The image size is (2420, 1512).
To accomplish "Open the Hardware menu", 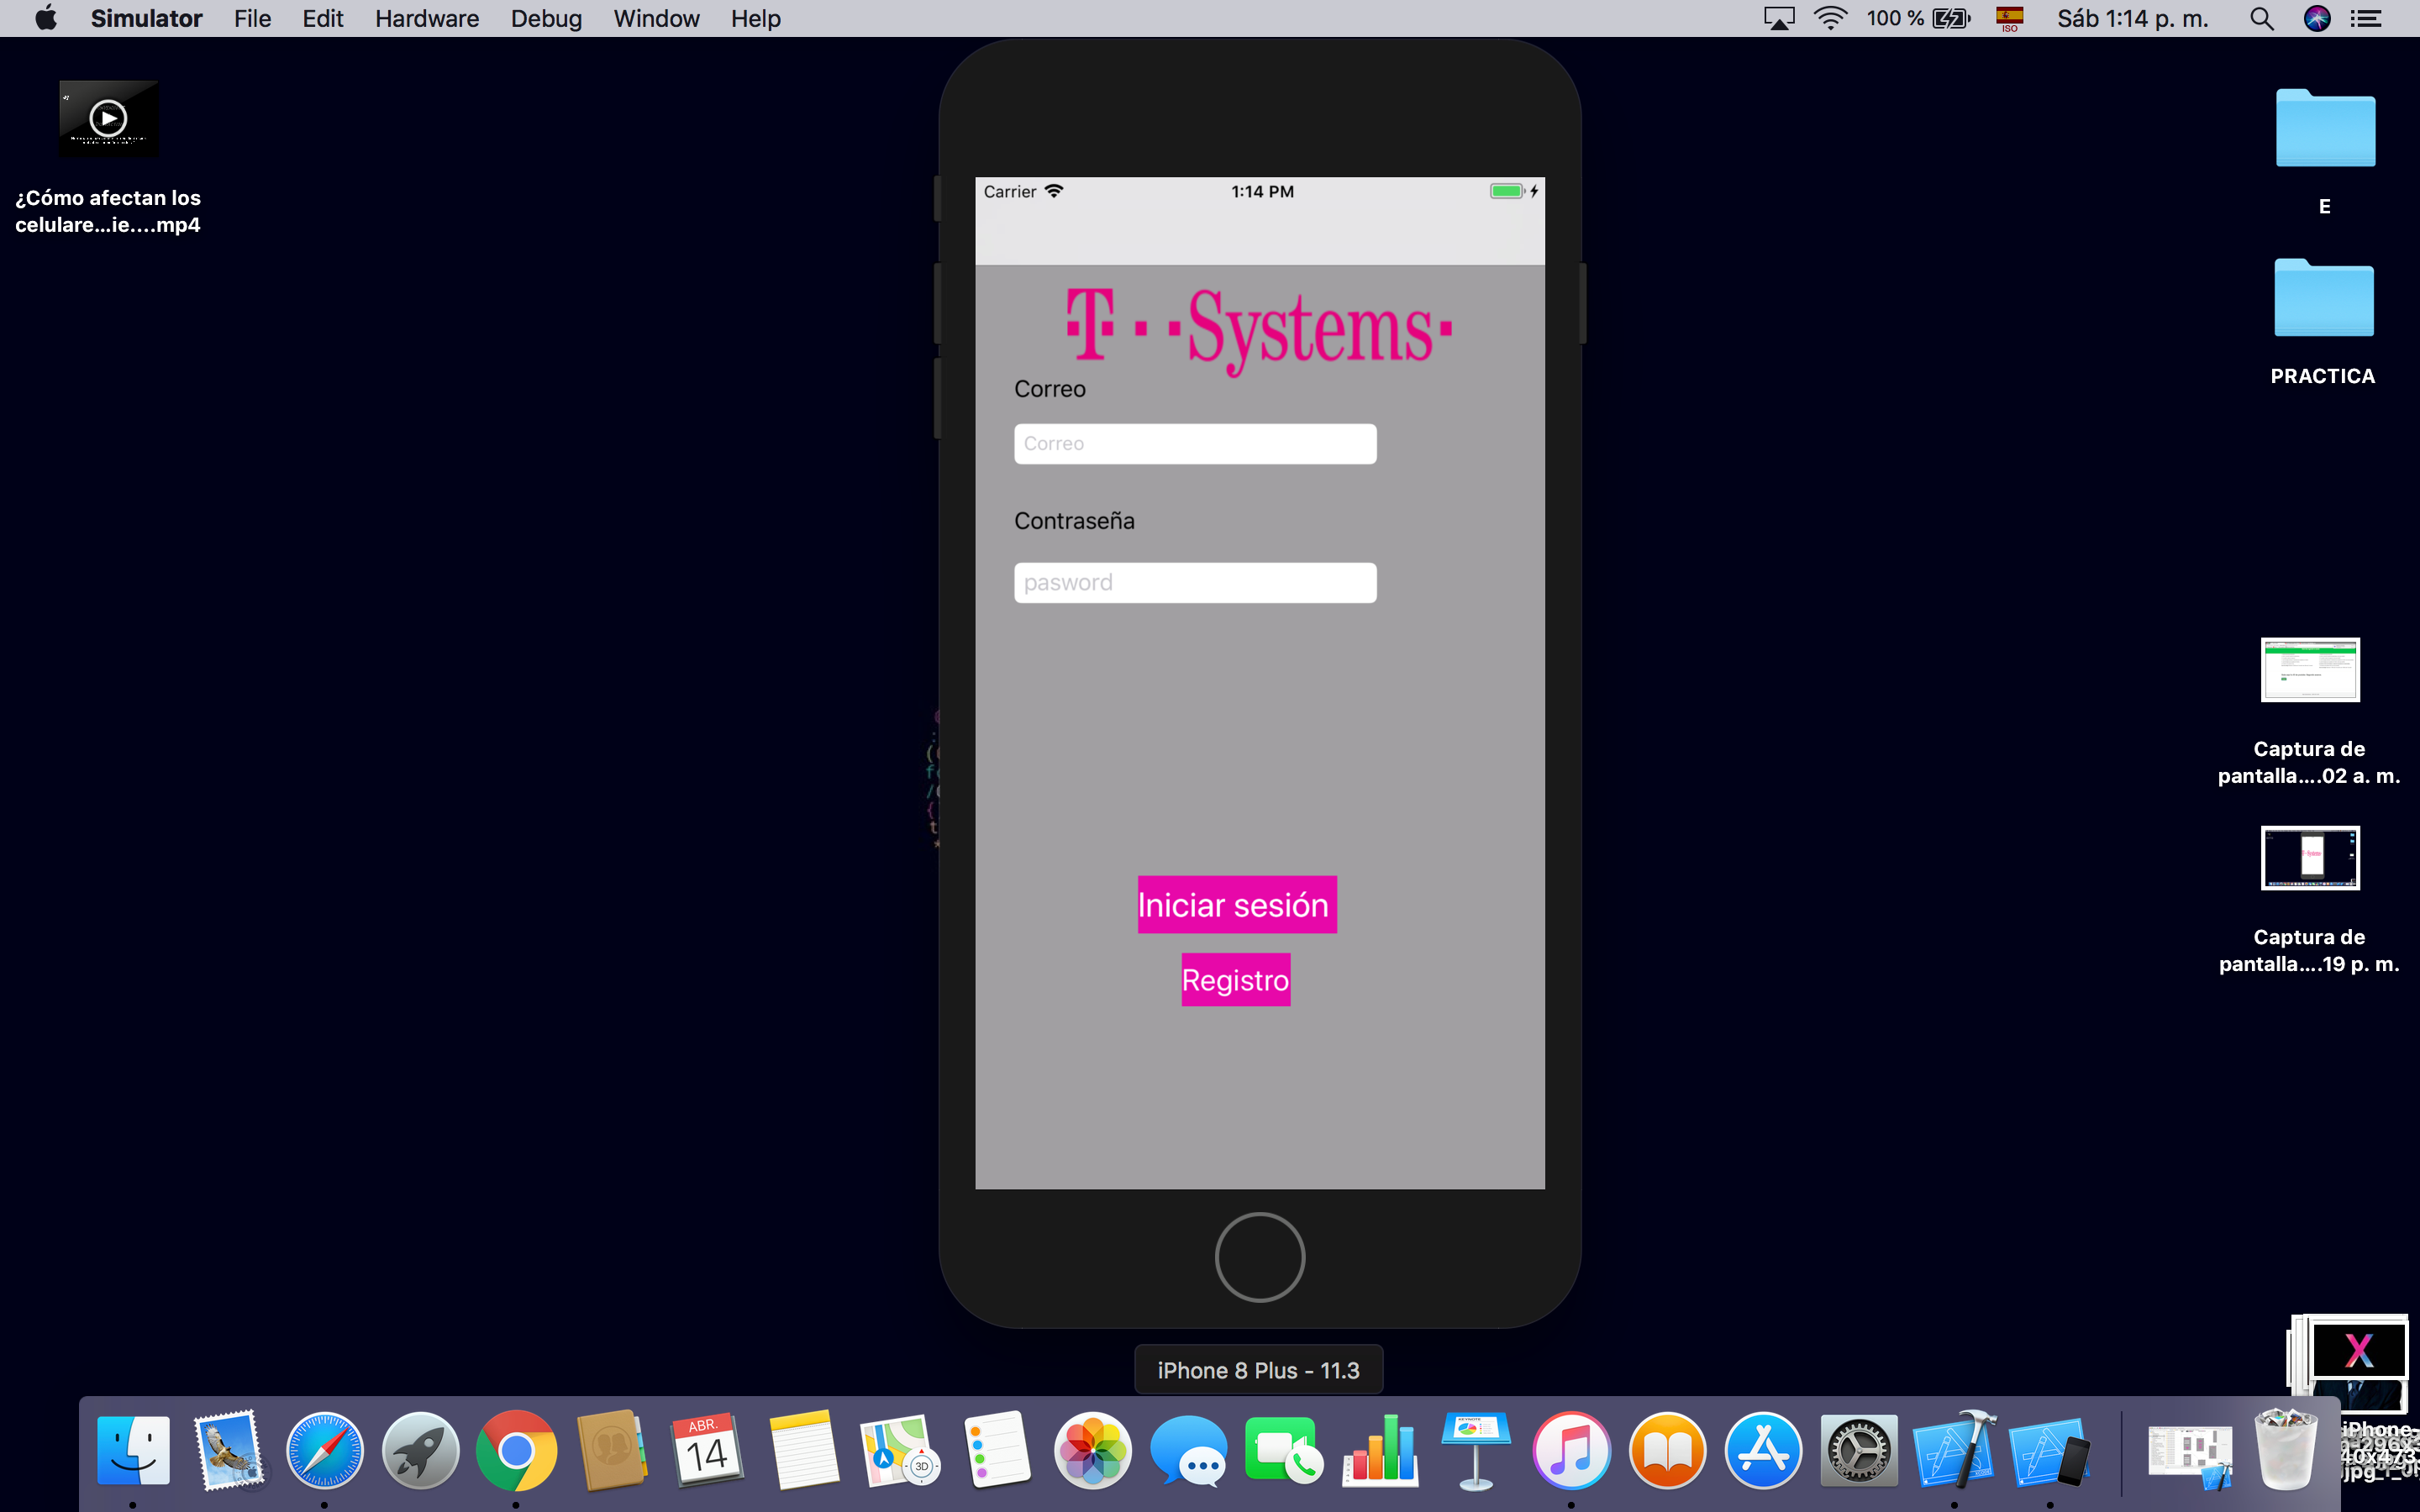I will pos(427,19).
